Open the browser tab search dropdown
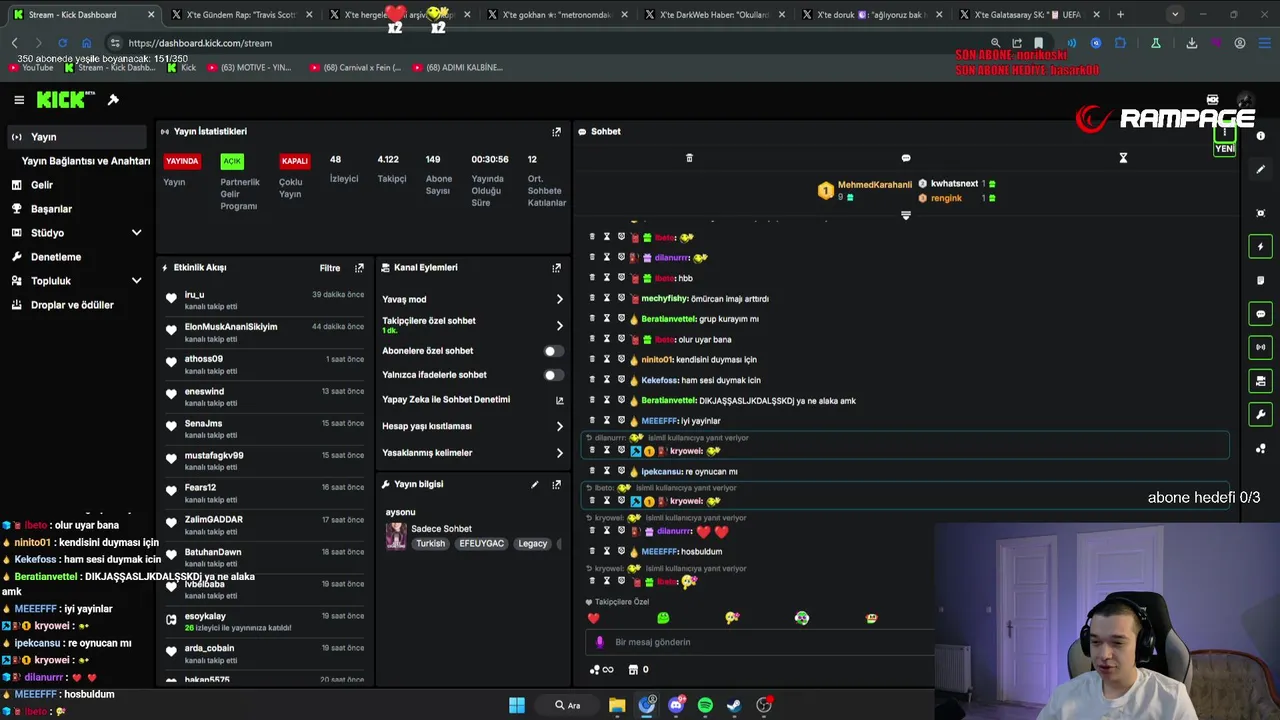 [1175, 14]
